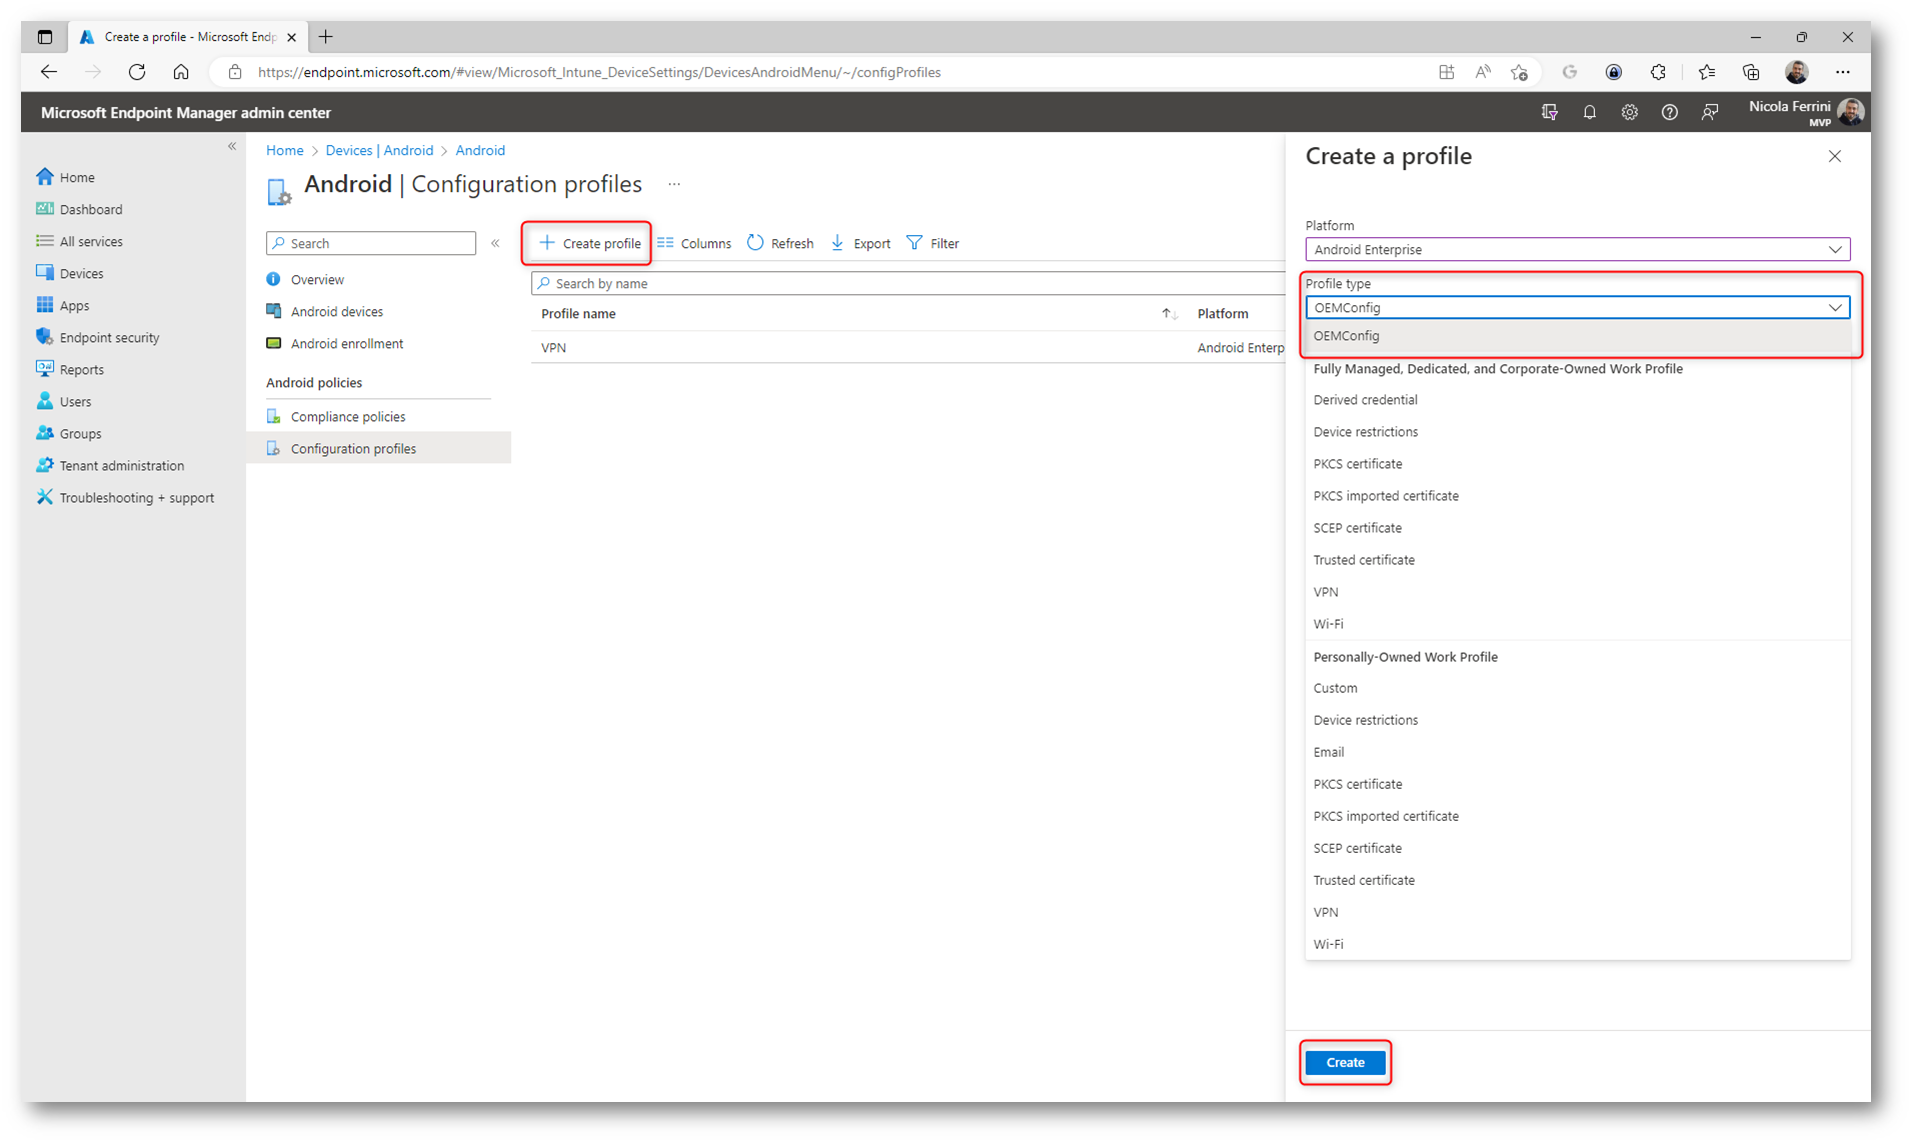Select VPN under Fully Managed

click(1577, 592)
